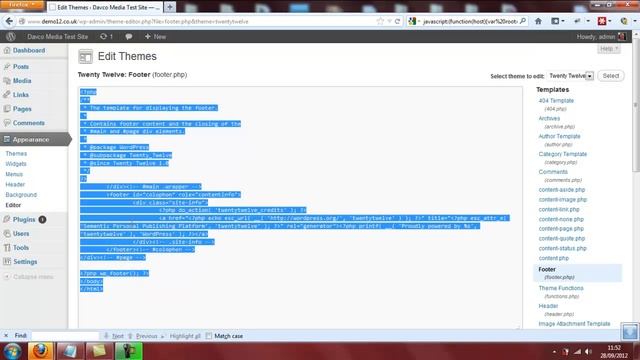Open the Media menu in sidebar
Image resolution: width=640 pixels, height=360 pixels.
pyautogui.click(x=22, y=81)
